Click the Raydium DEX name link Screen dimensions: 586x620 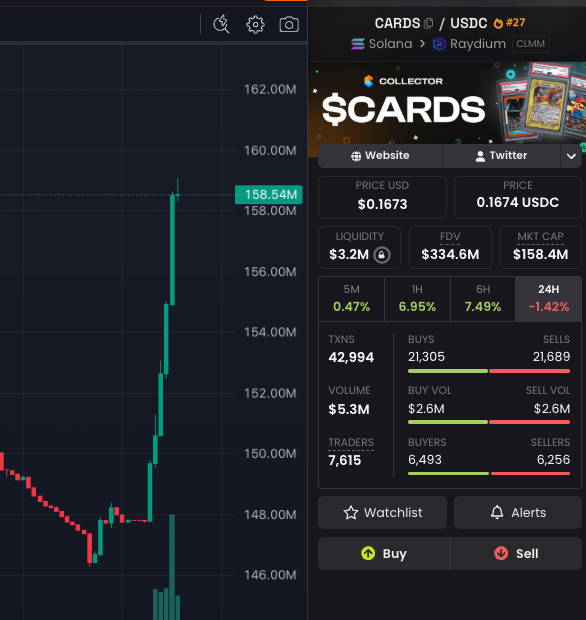[x=478, y=44]
